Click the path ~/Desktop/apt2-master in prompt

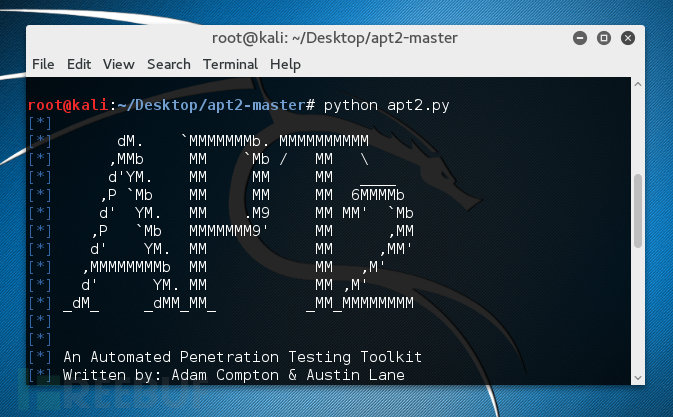211,106
